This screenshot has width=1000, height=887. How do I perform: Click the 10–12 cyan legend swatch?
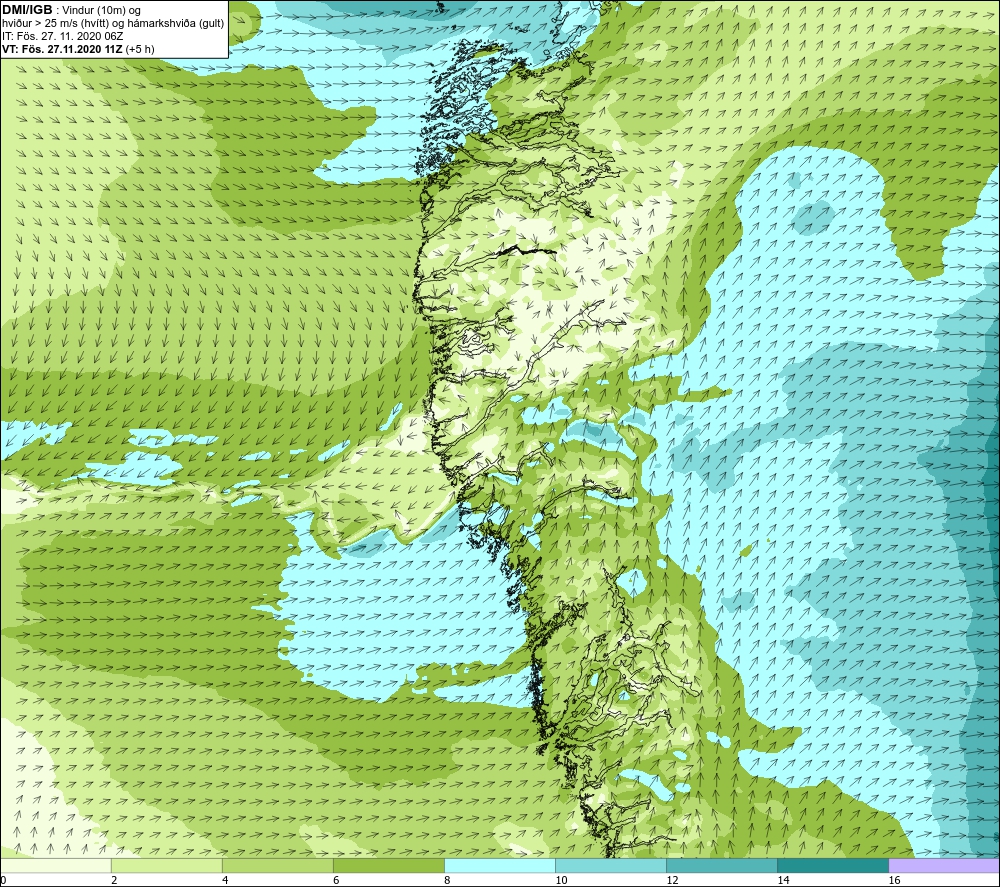[x=611, y=865]
